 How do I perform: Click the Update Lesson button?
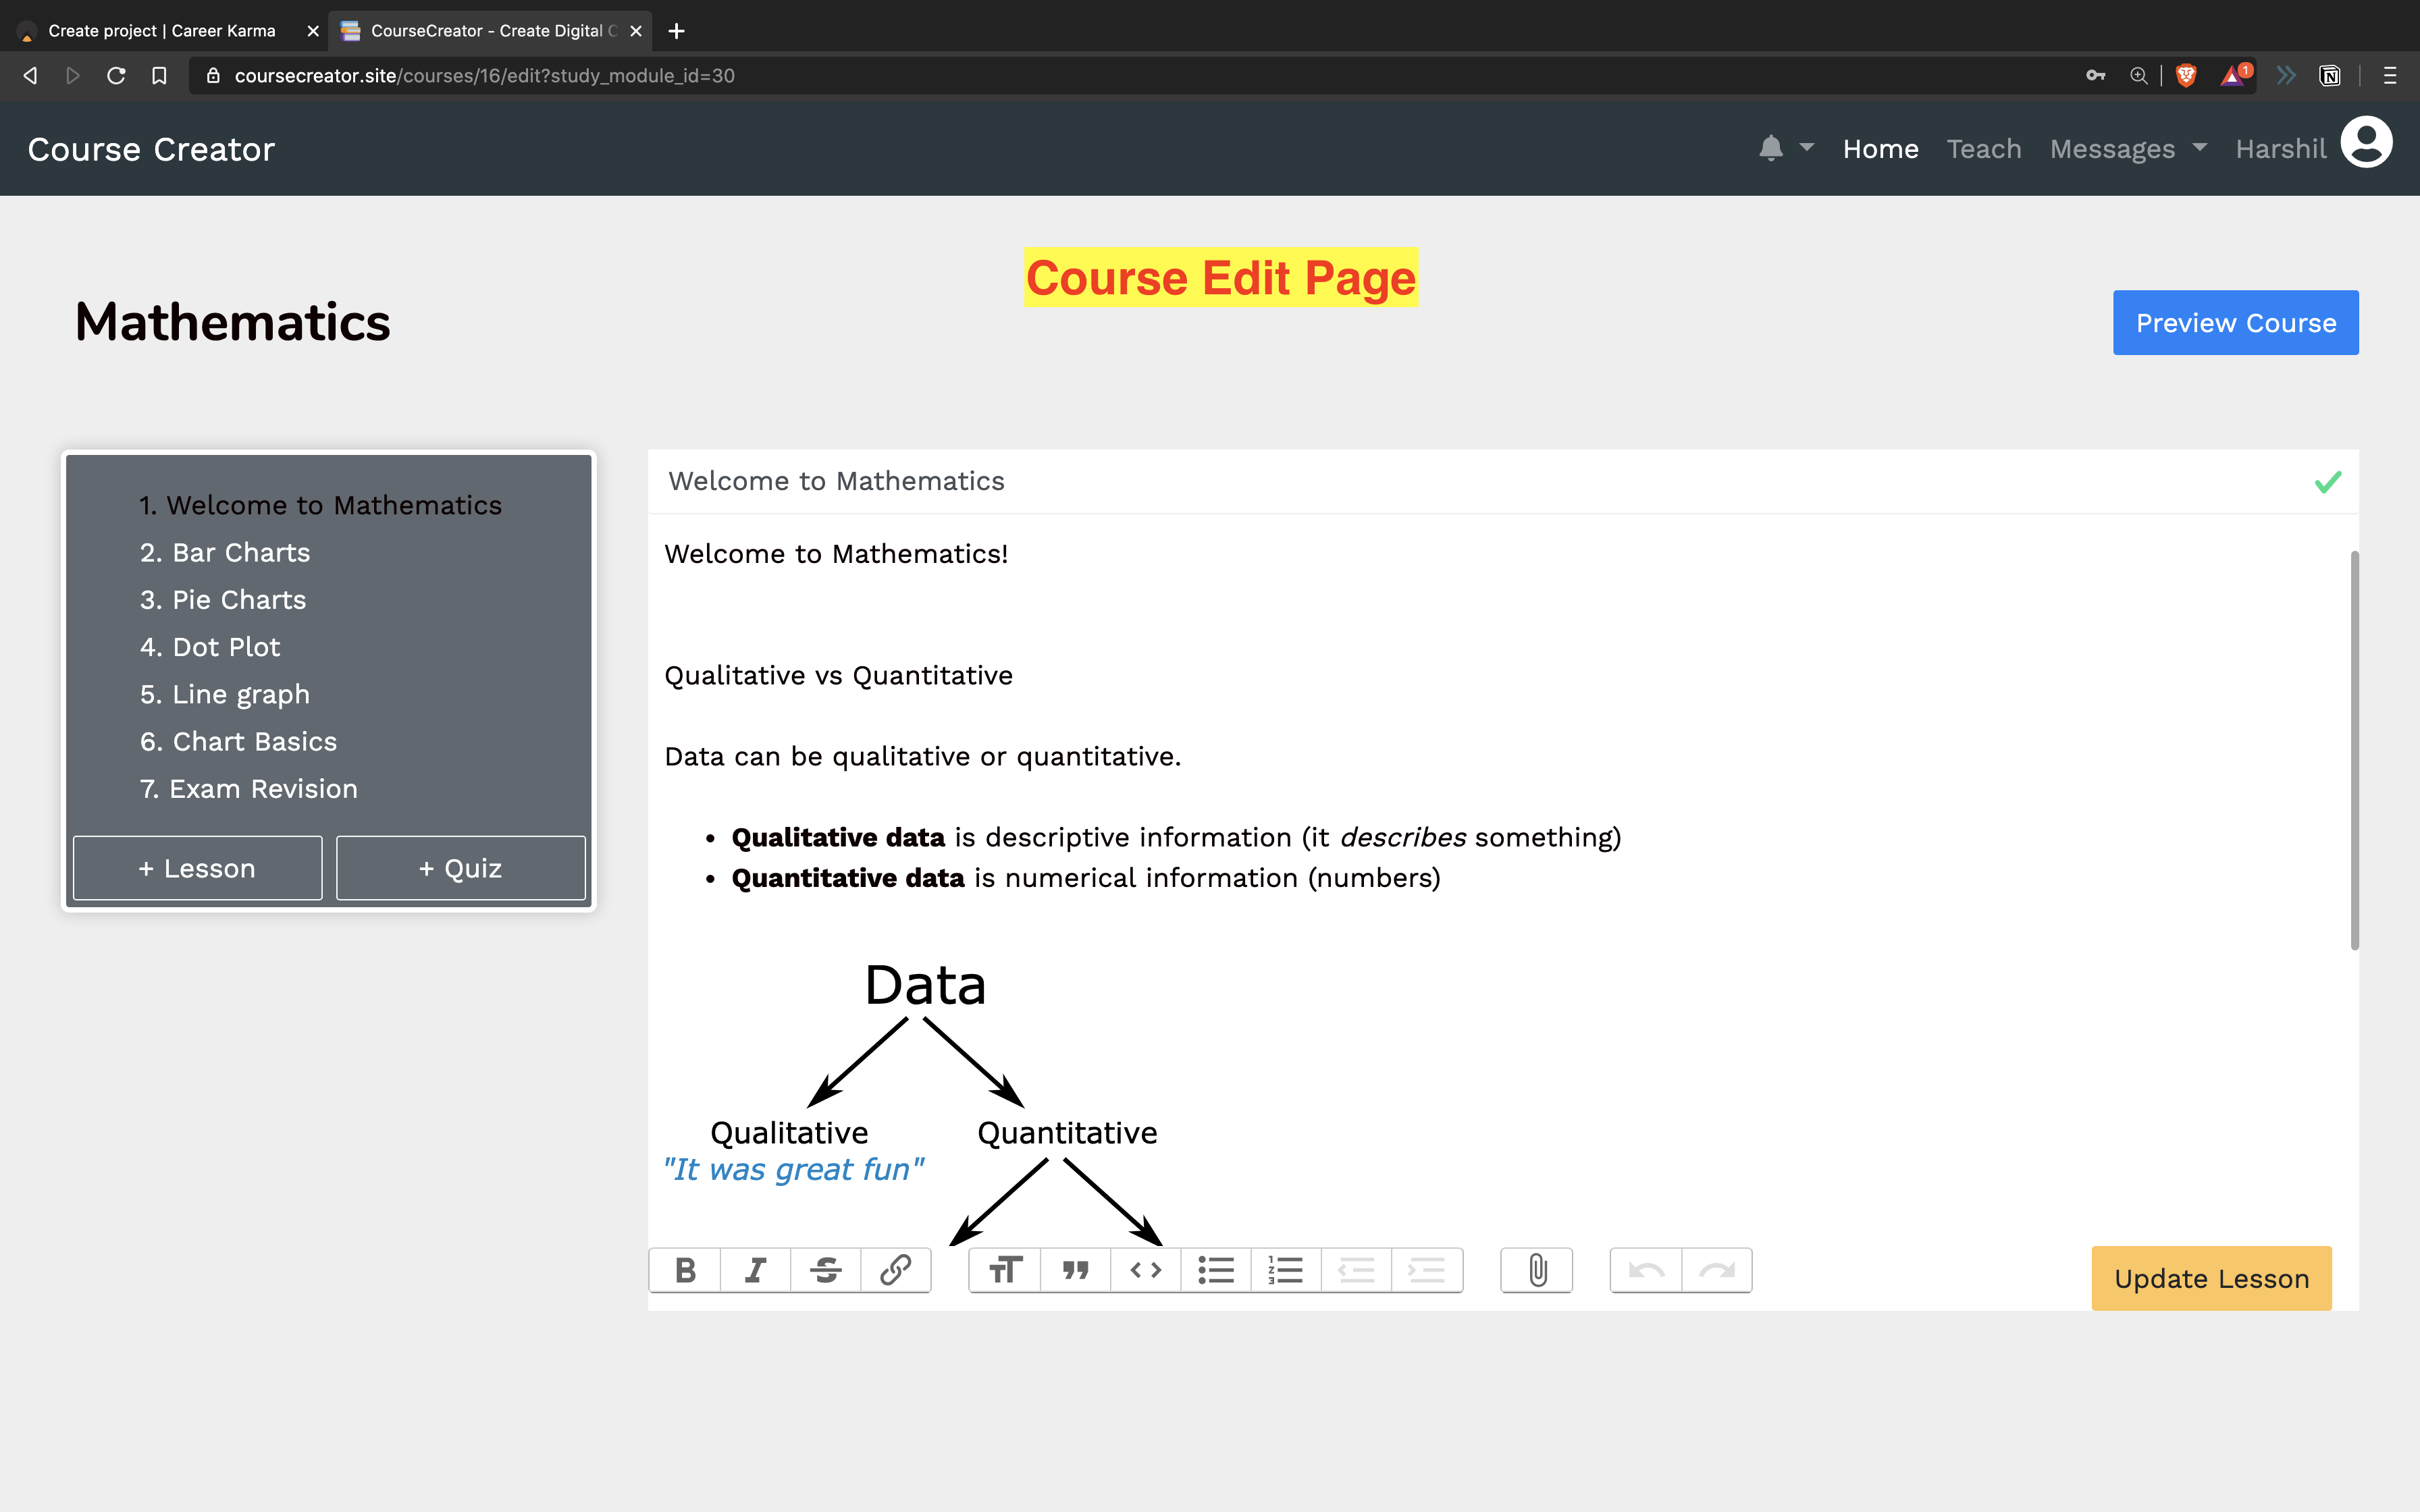[x=2211, y=1278]
